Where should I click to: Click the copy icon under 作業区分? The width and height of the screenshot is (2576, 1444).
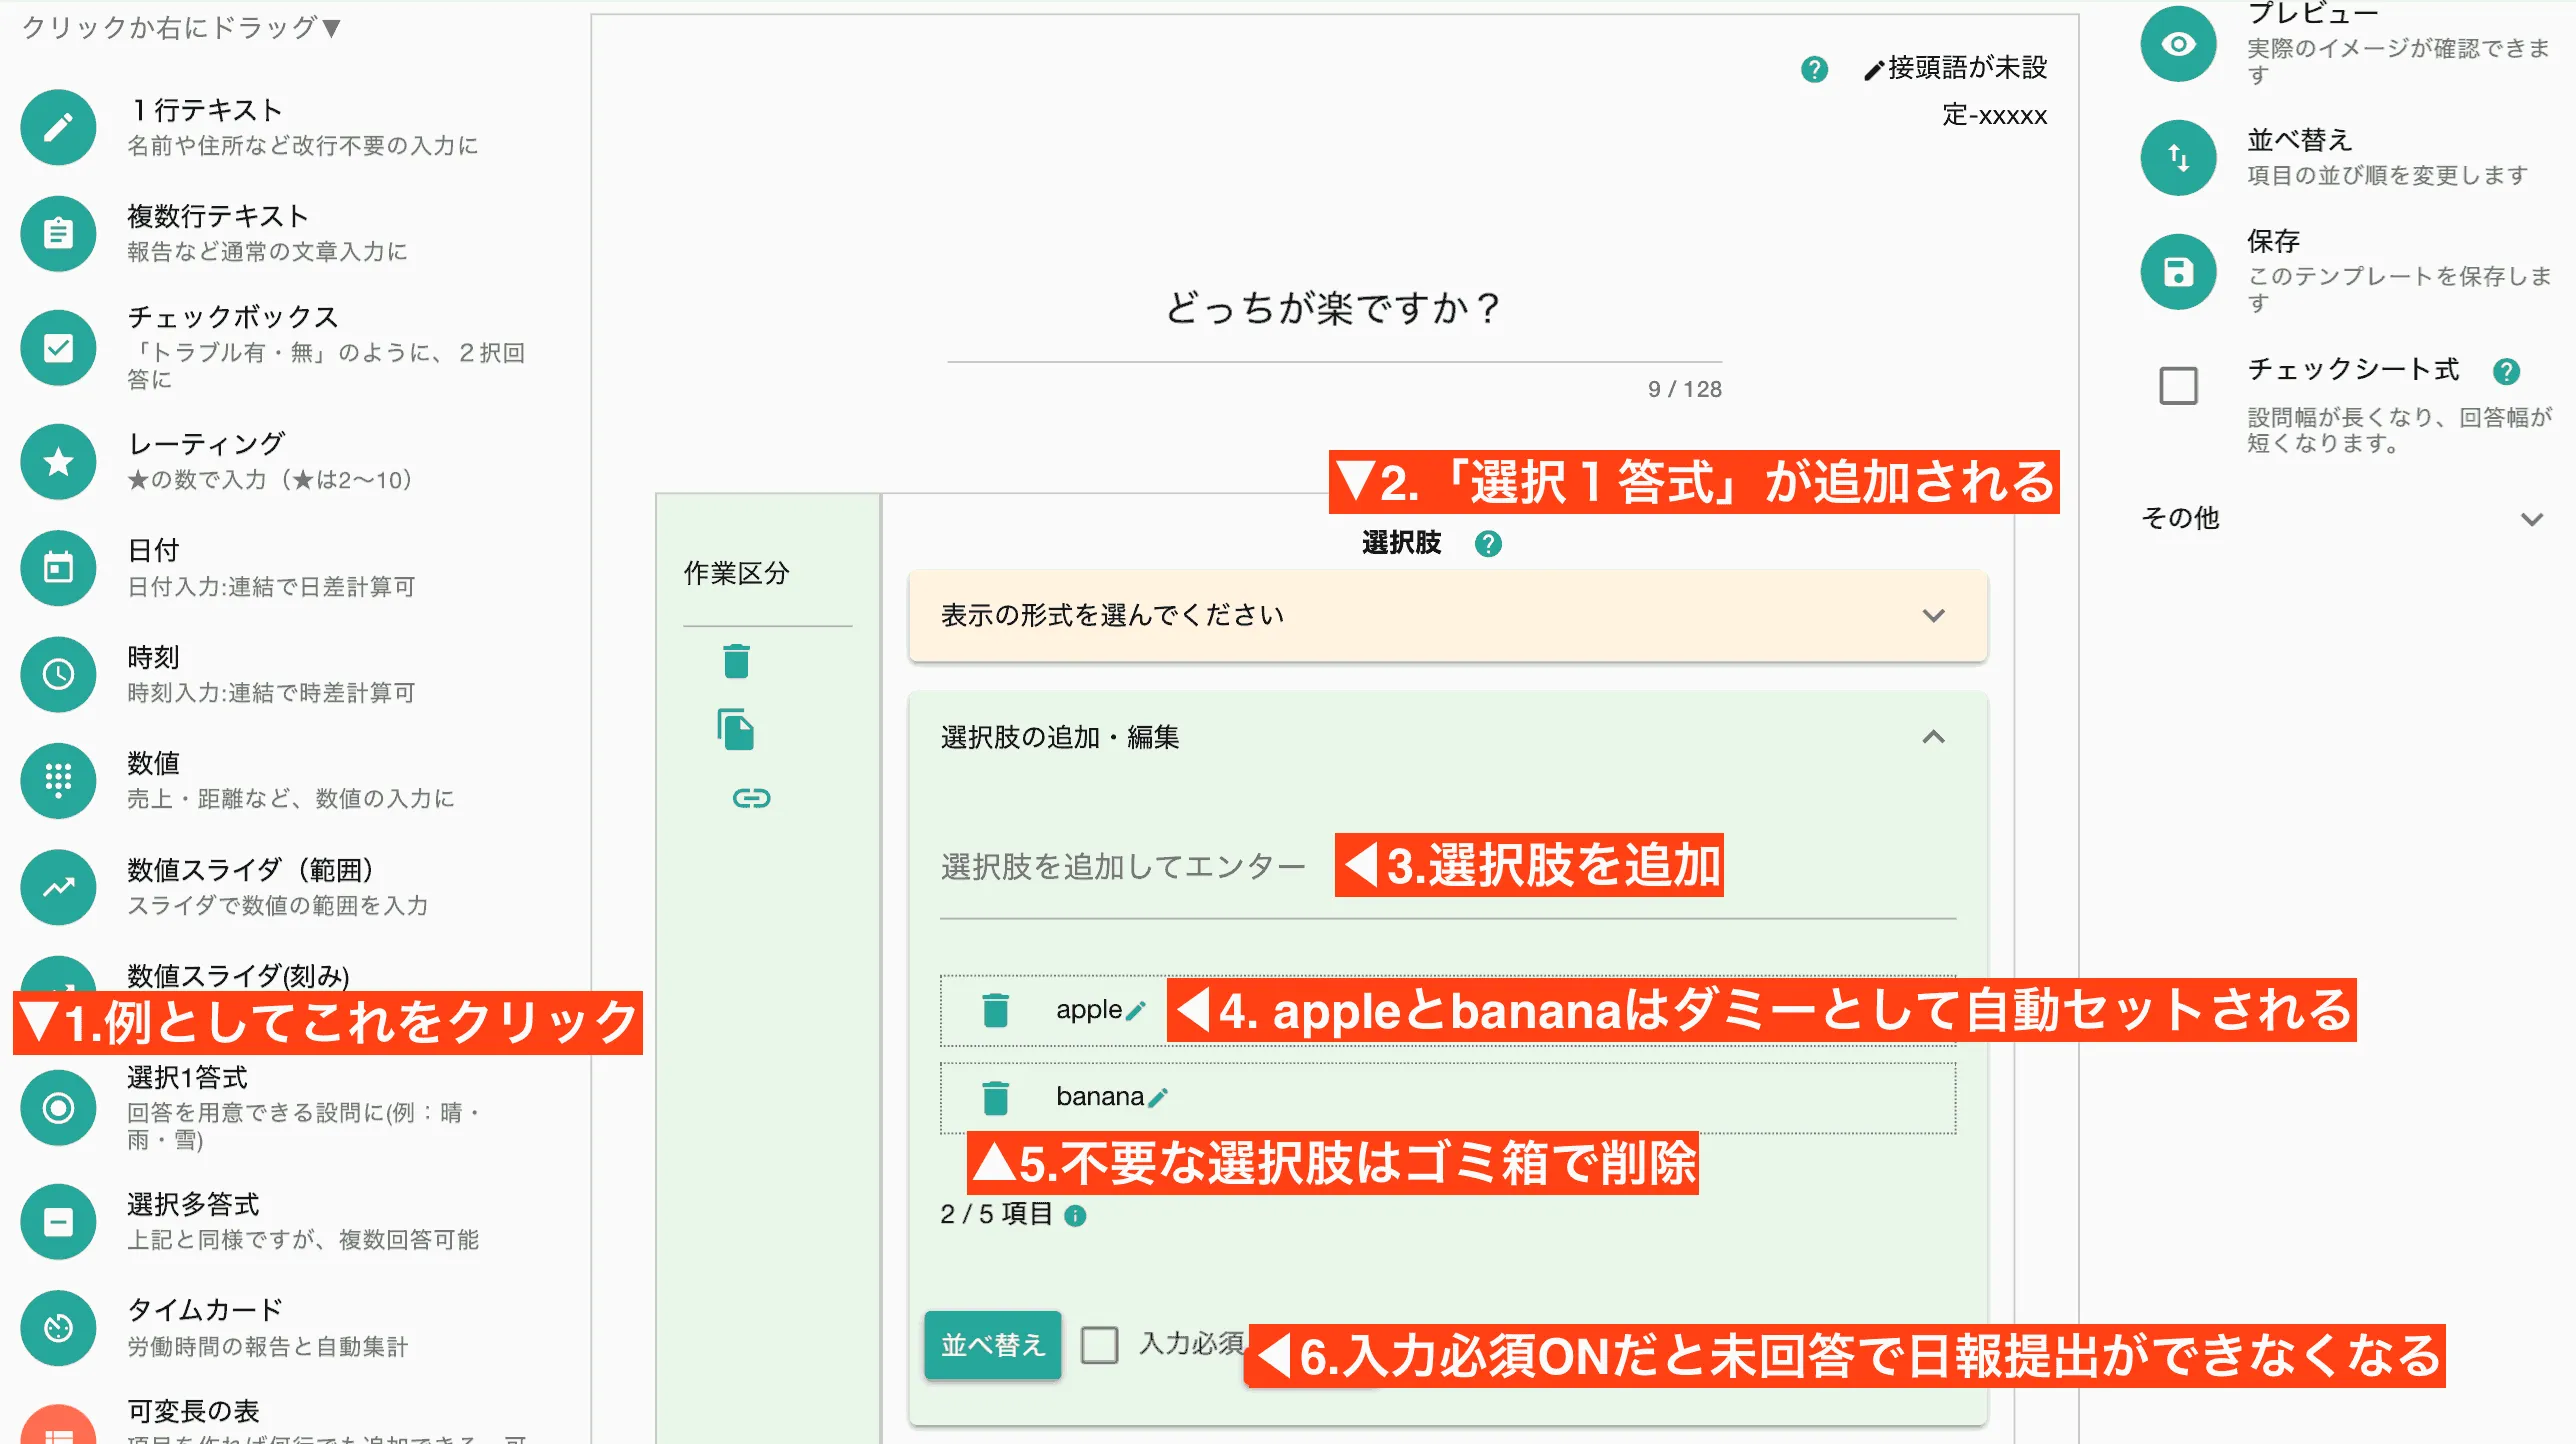coord(736,729)
